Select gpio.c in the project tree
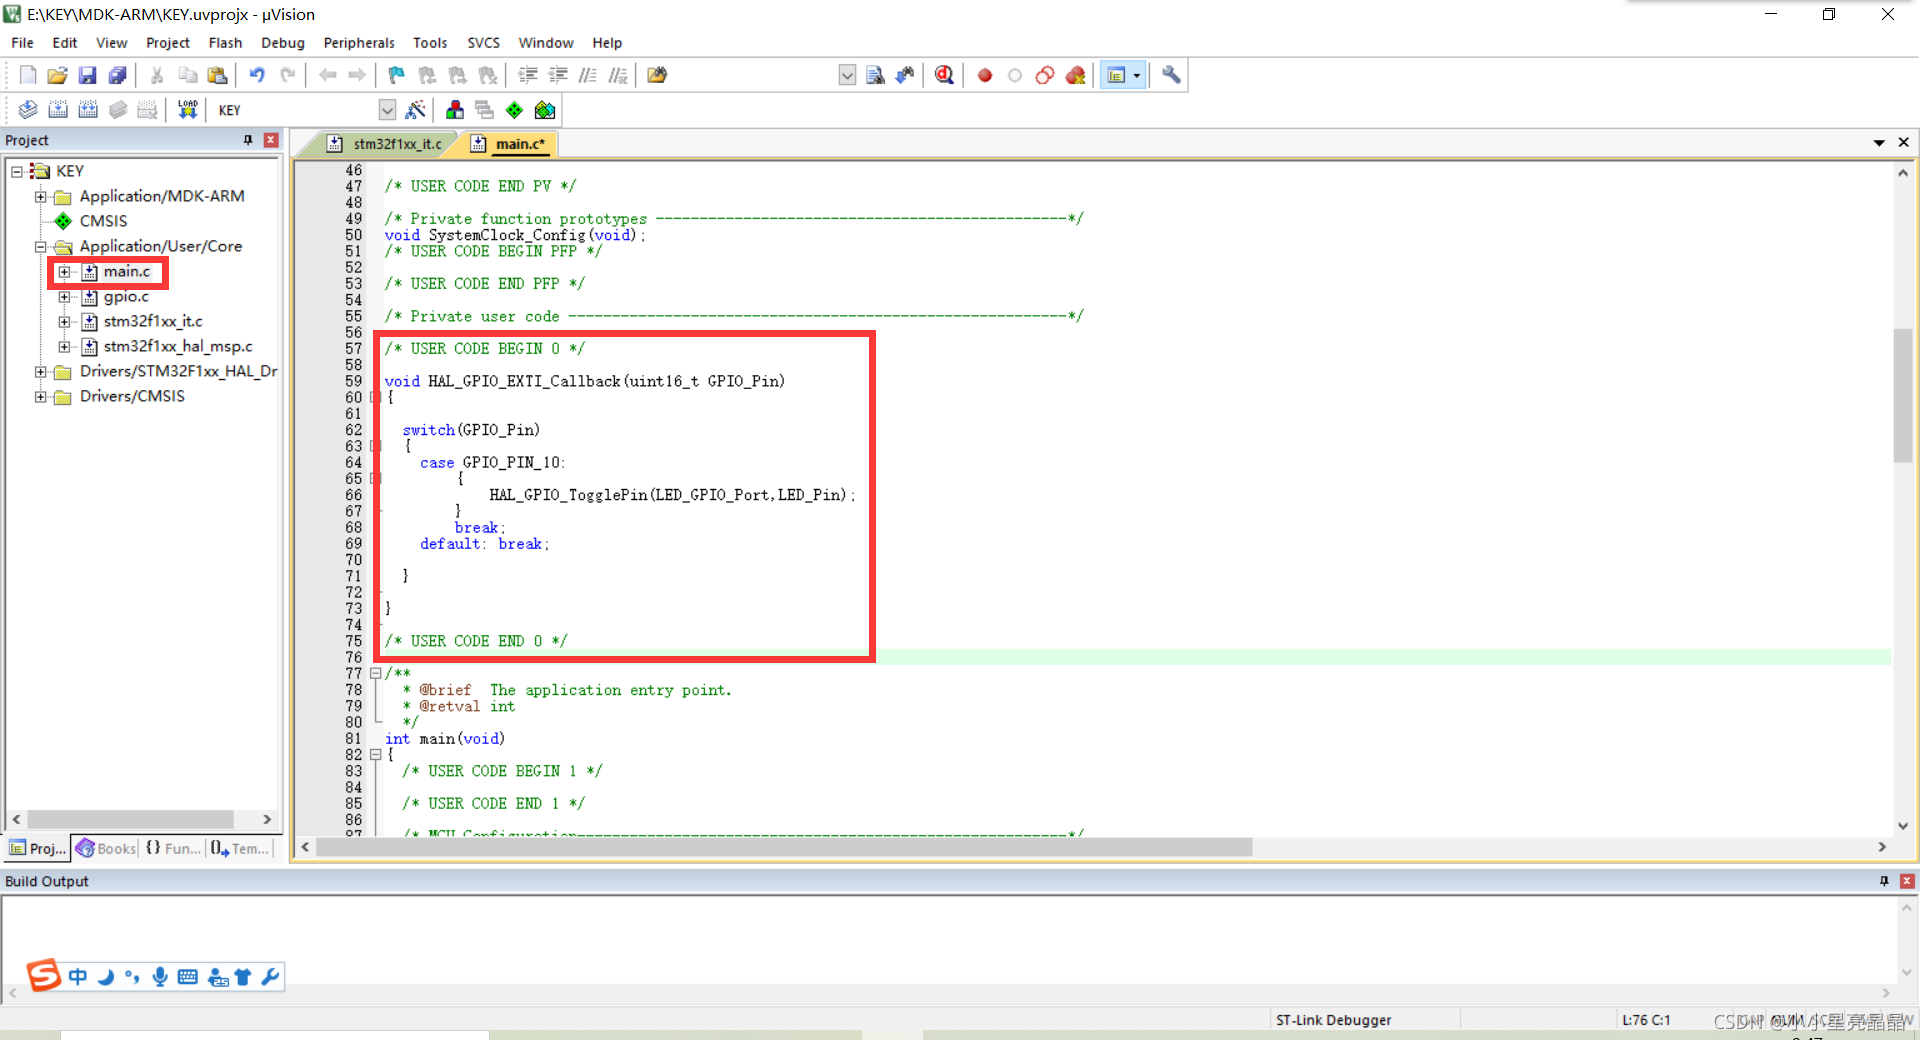This screenshot has width=1920, height=1040. [x=126, y=297]
